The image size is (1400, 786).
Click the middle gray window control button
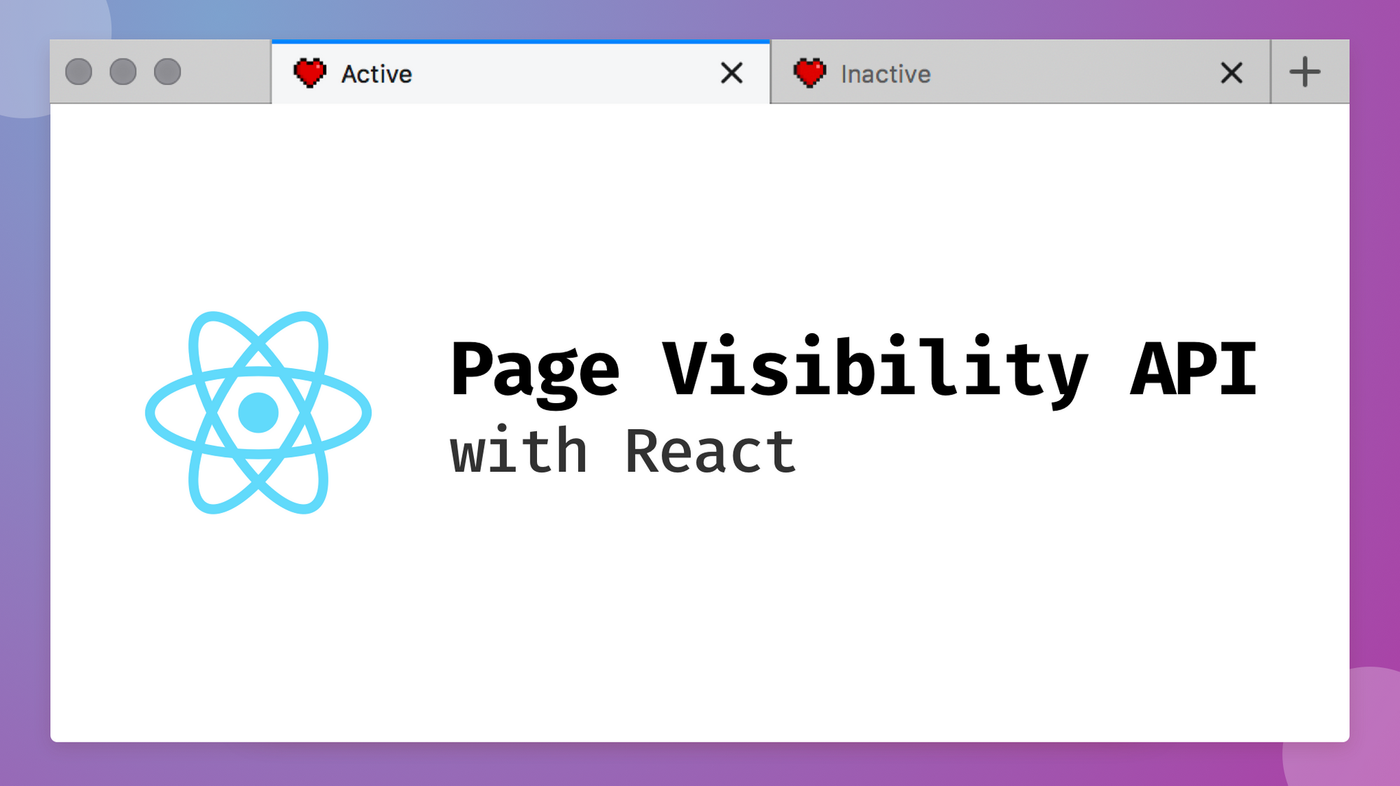pyautogui.click(x=123, y=72)
